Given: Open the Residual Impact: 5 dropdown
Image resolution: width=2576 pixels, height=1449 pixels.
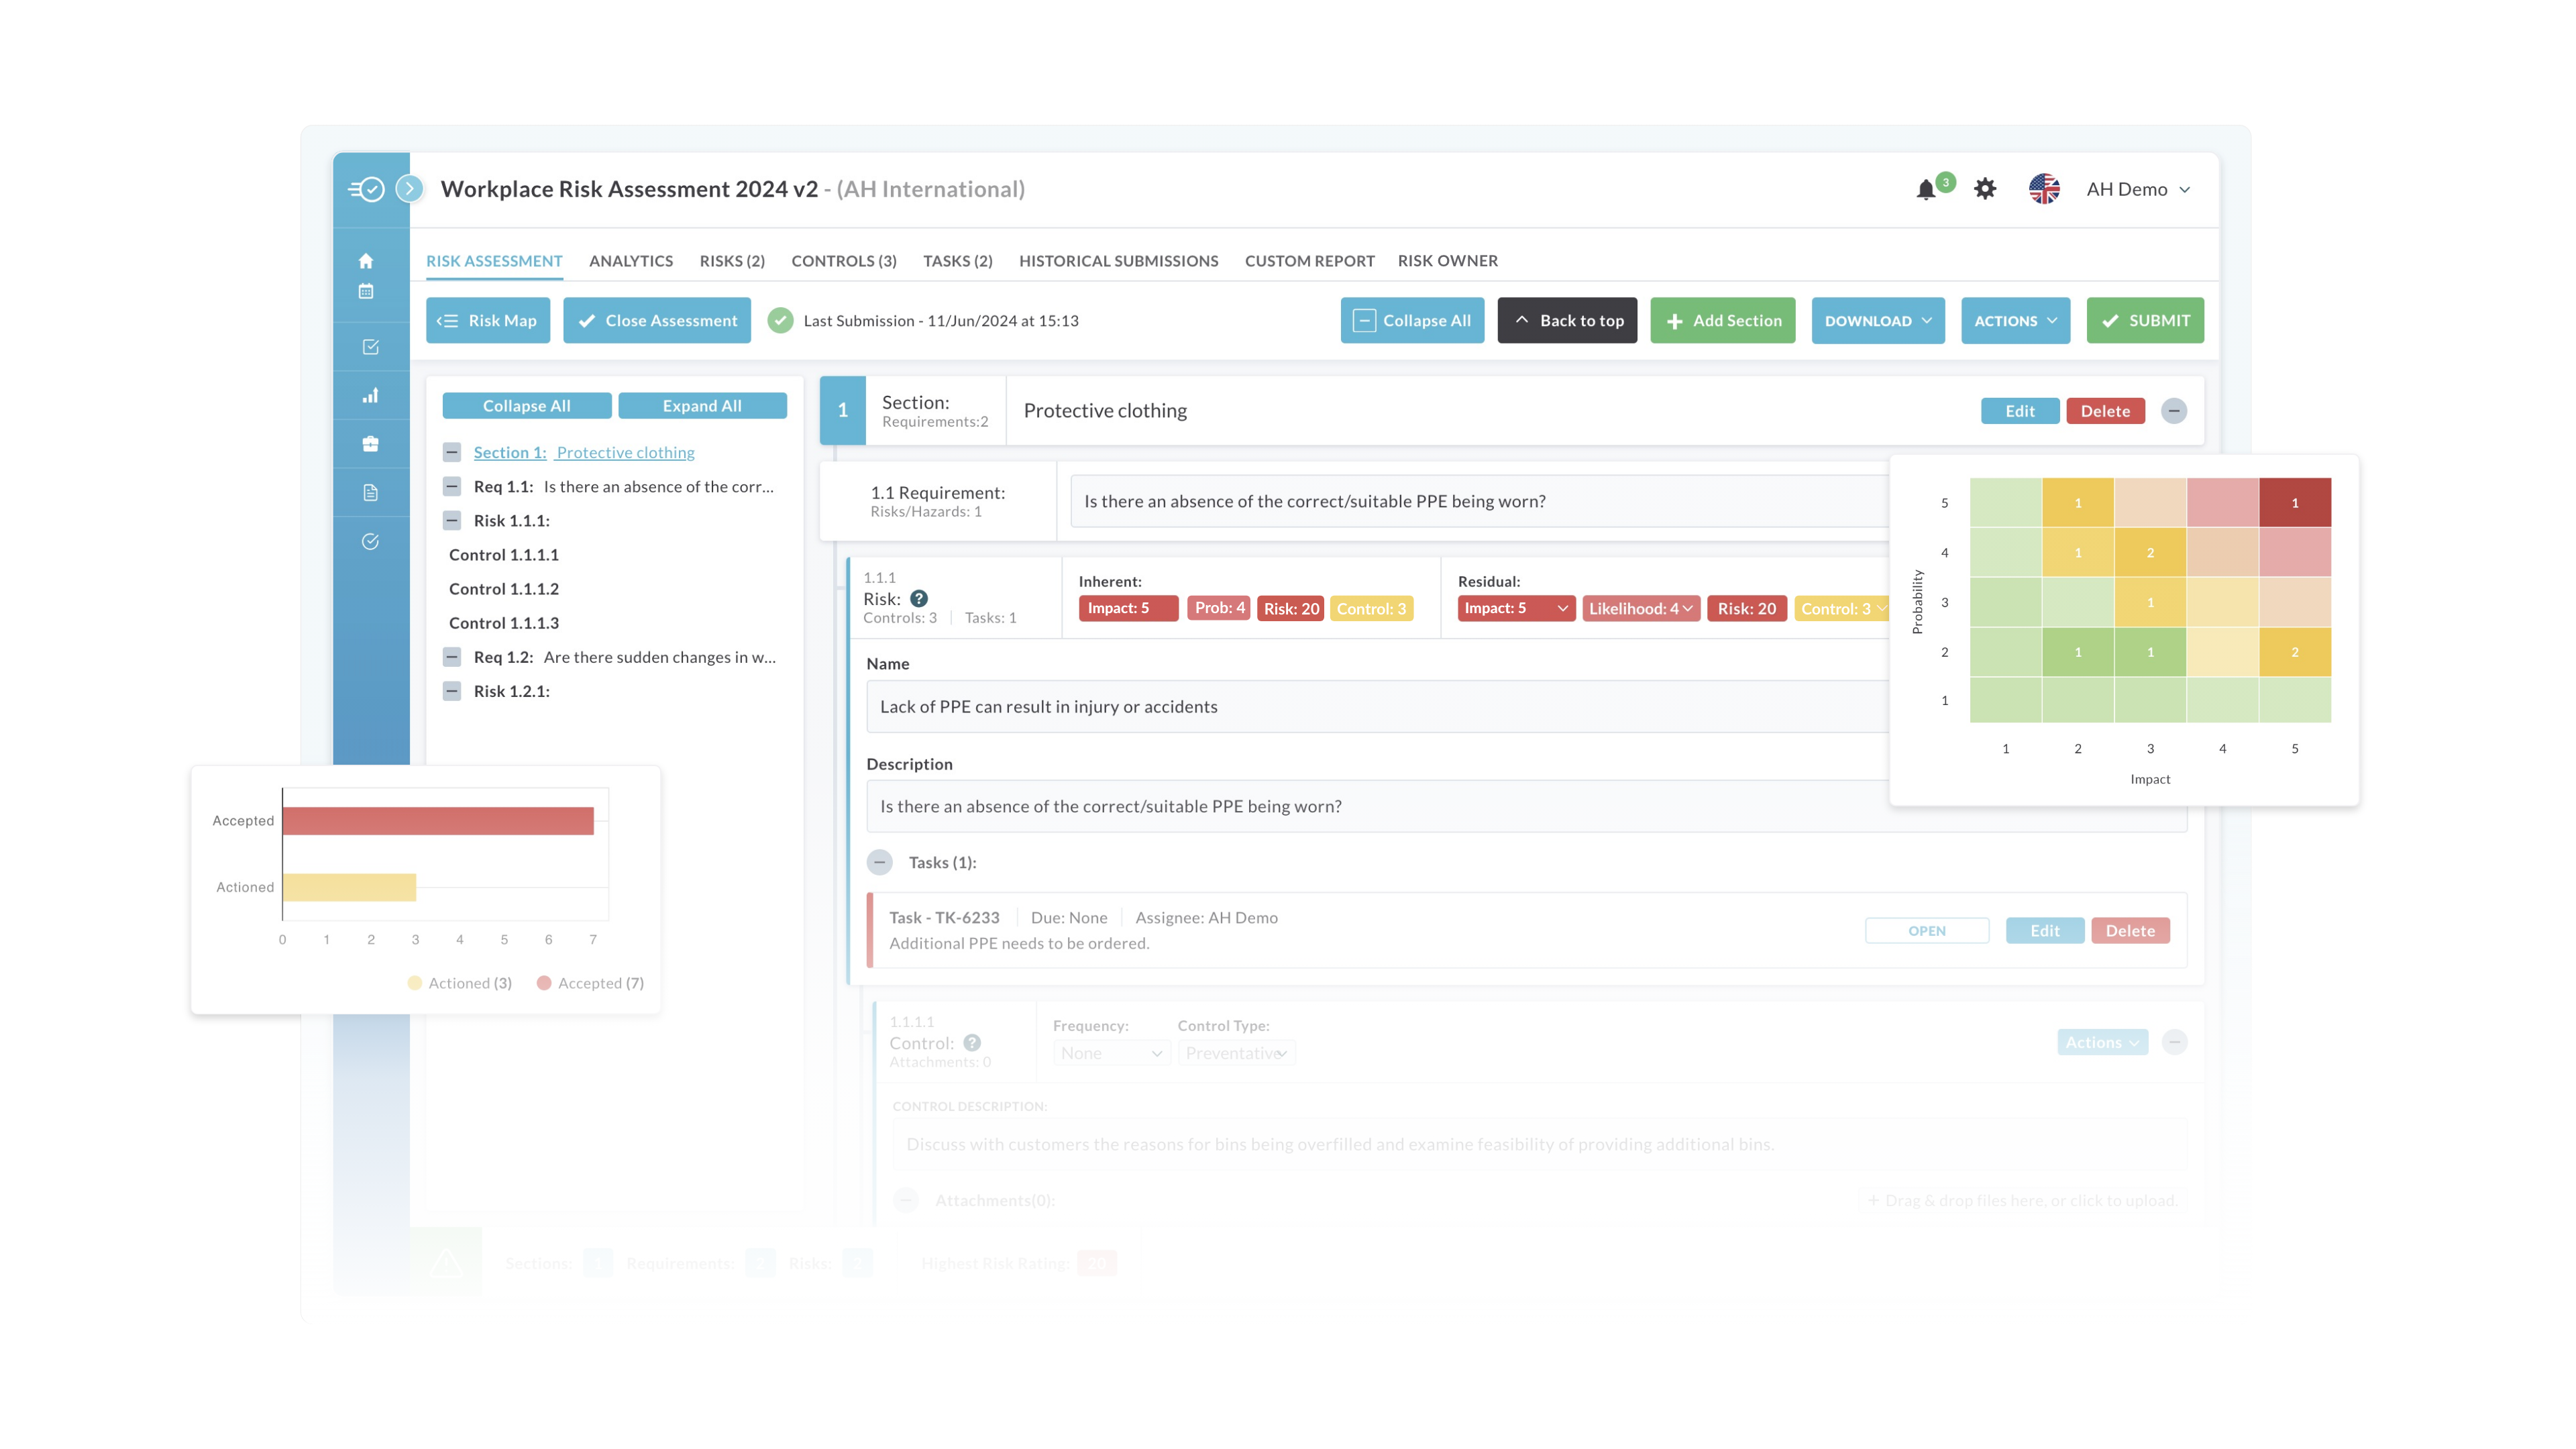Looking at the screenshot, I should tap(1516, 608).
